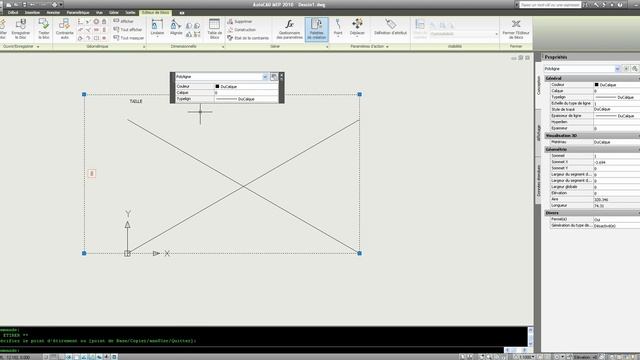
Task: Open the Insertion ribbon tab
Action: click(x=32, y=13)
